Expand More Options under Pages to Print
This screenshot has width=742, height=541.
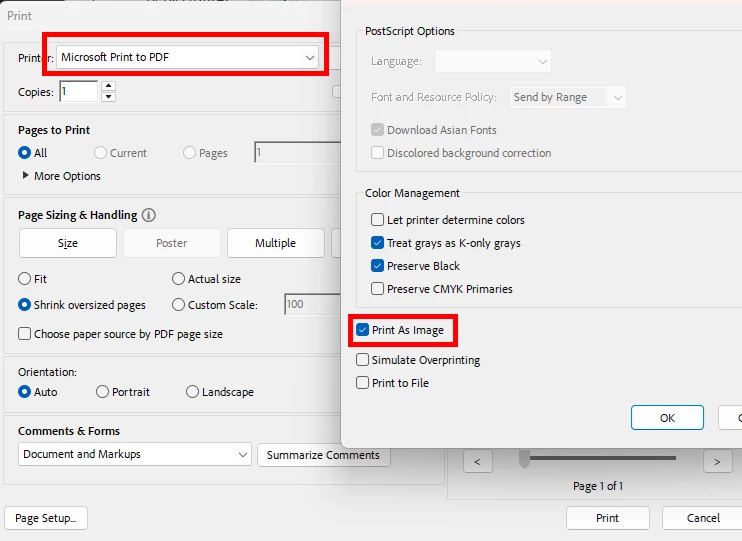click(x=62, y=176)
